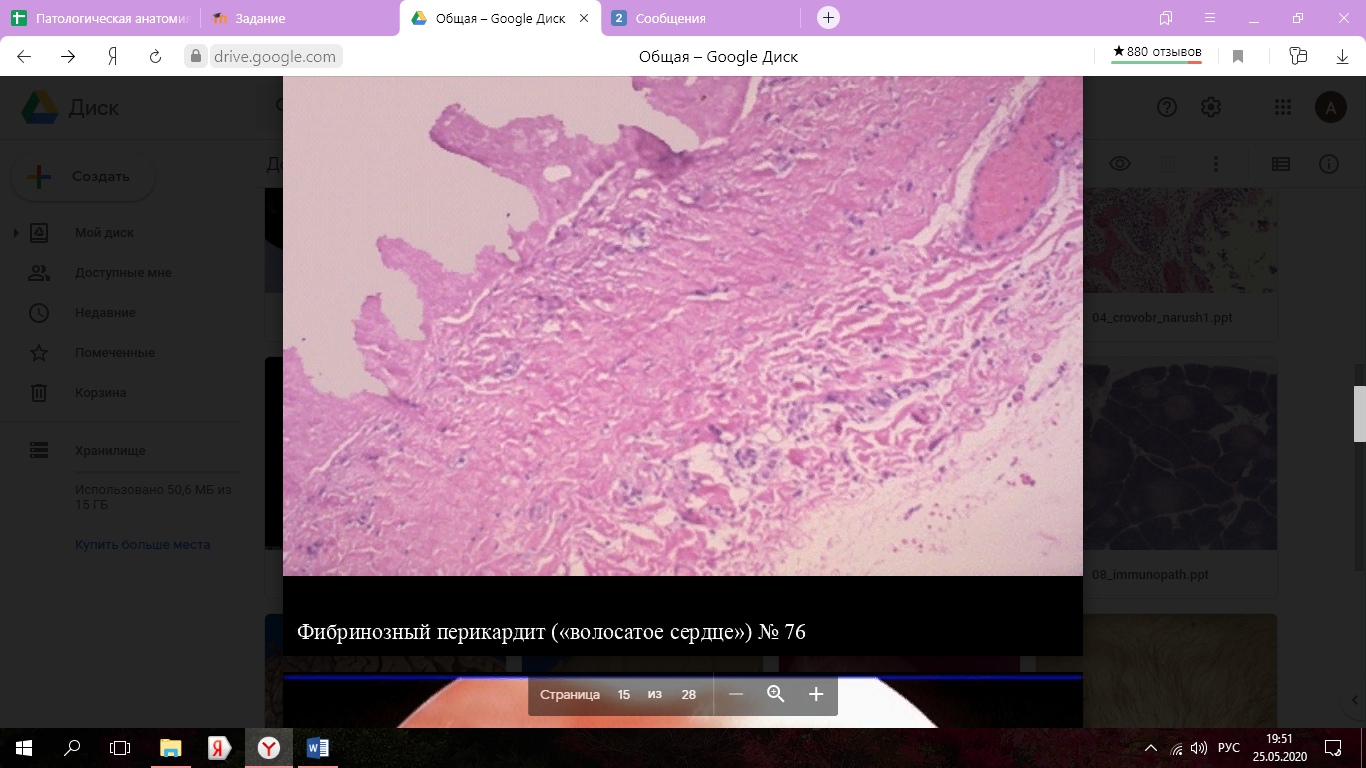Click the page vertical scrollbar thumb

(1359, 414)
